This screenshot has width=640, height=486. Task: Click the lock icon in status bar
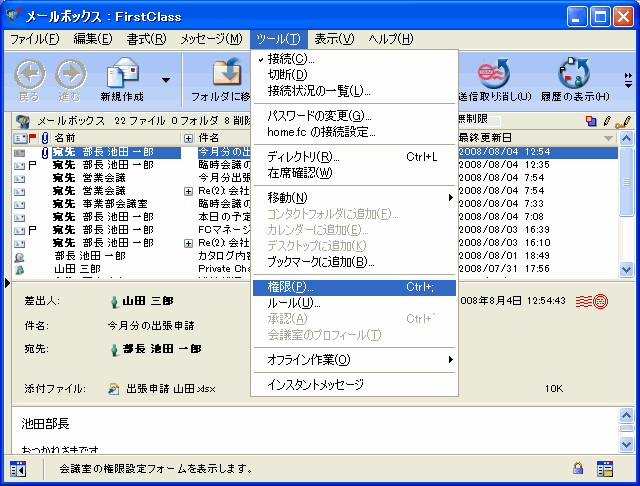[x=578, y=468]
